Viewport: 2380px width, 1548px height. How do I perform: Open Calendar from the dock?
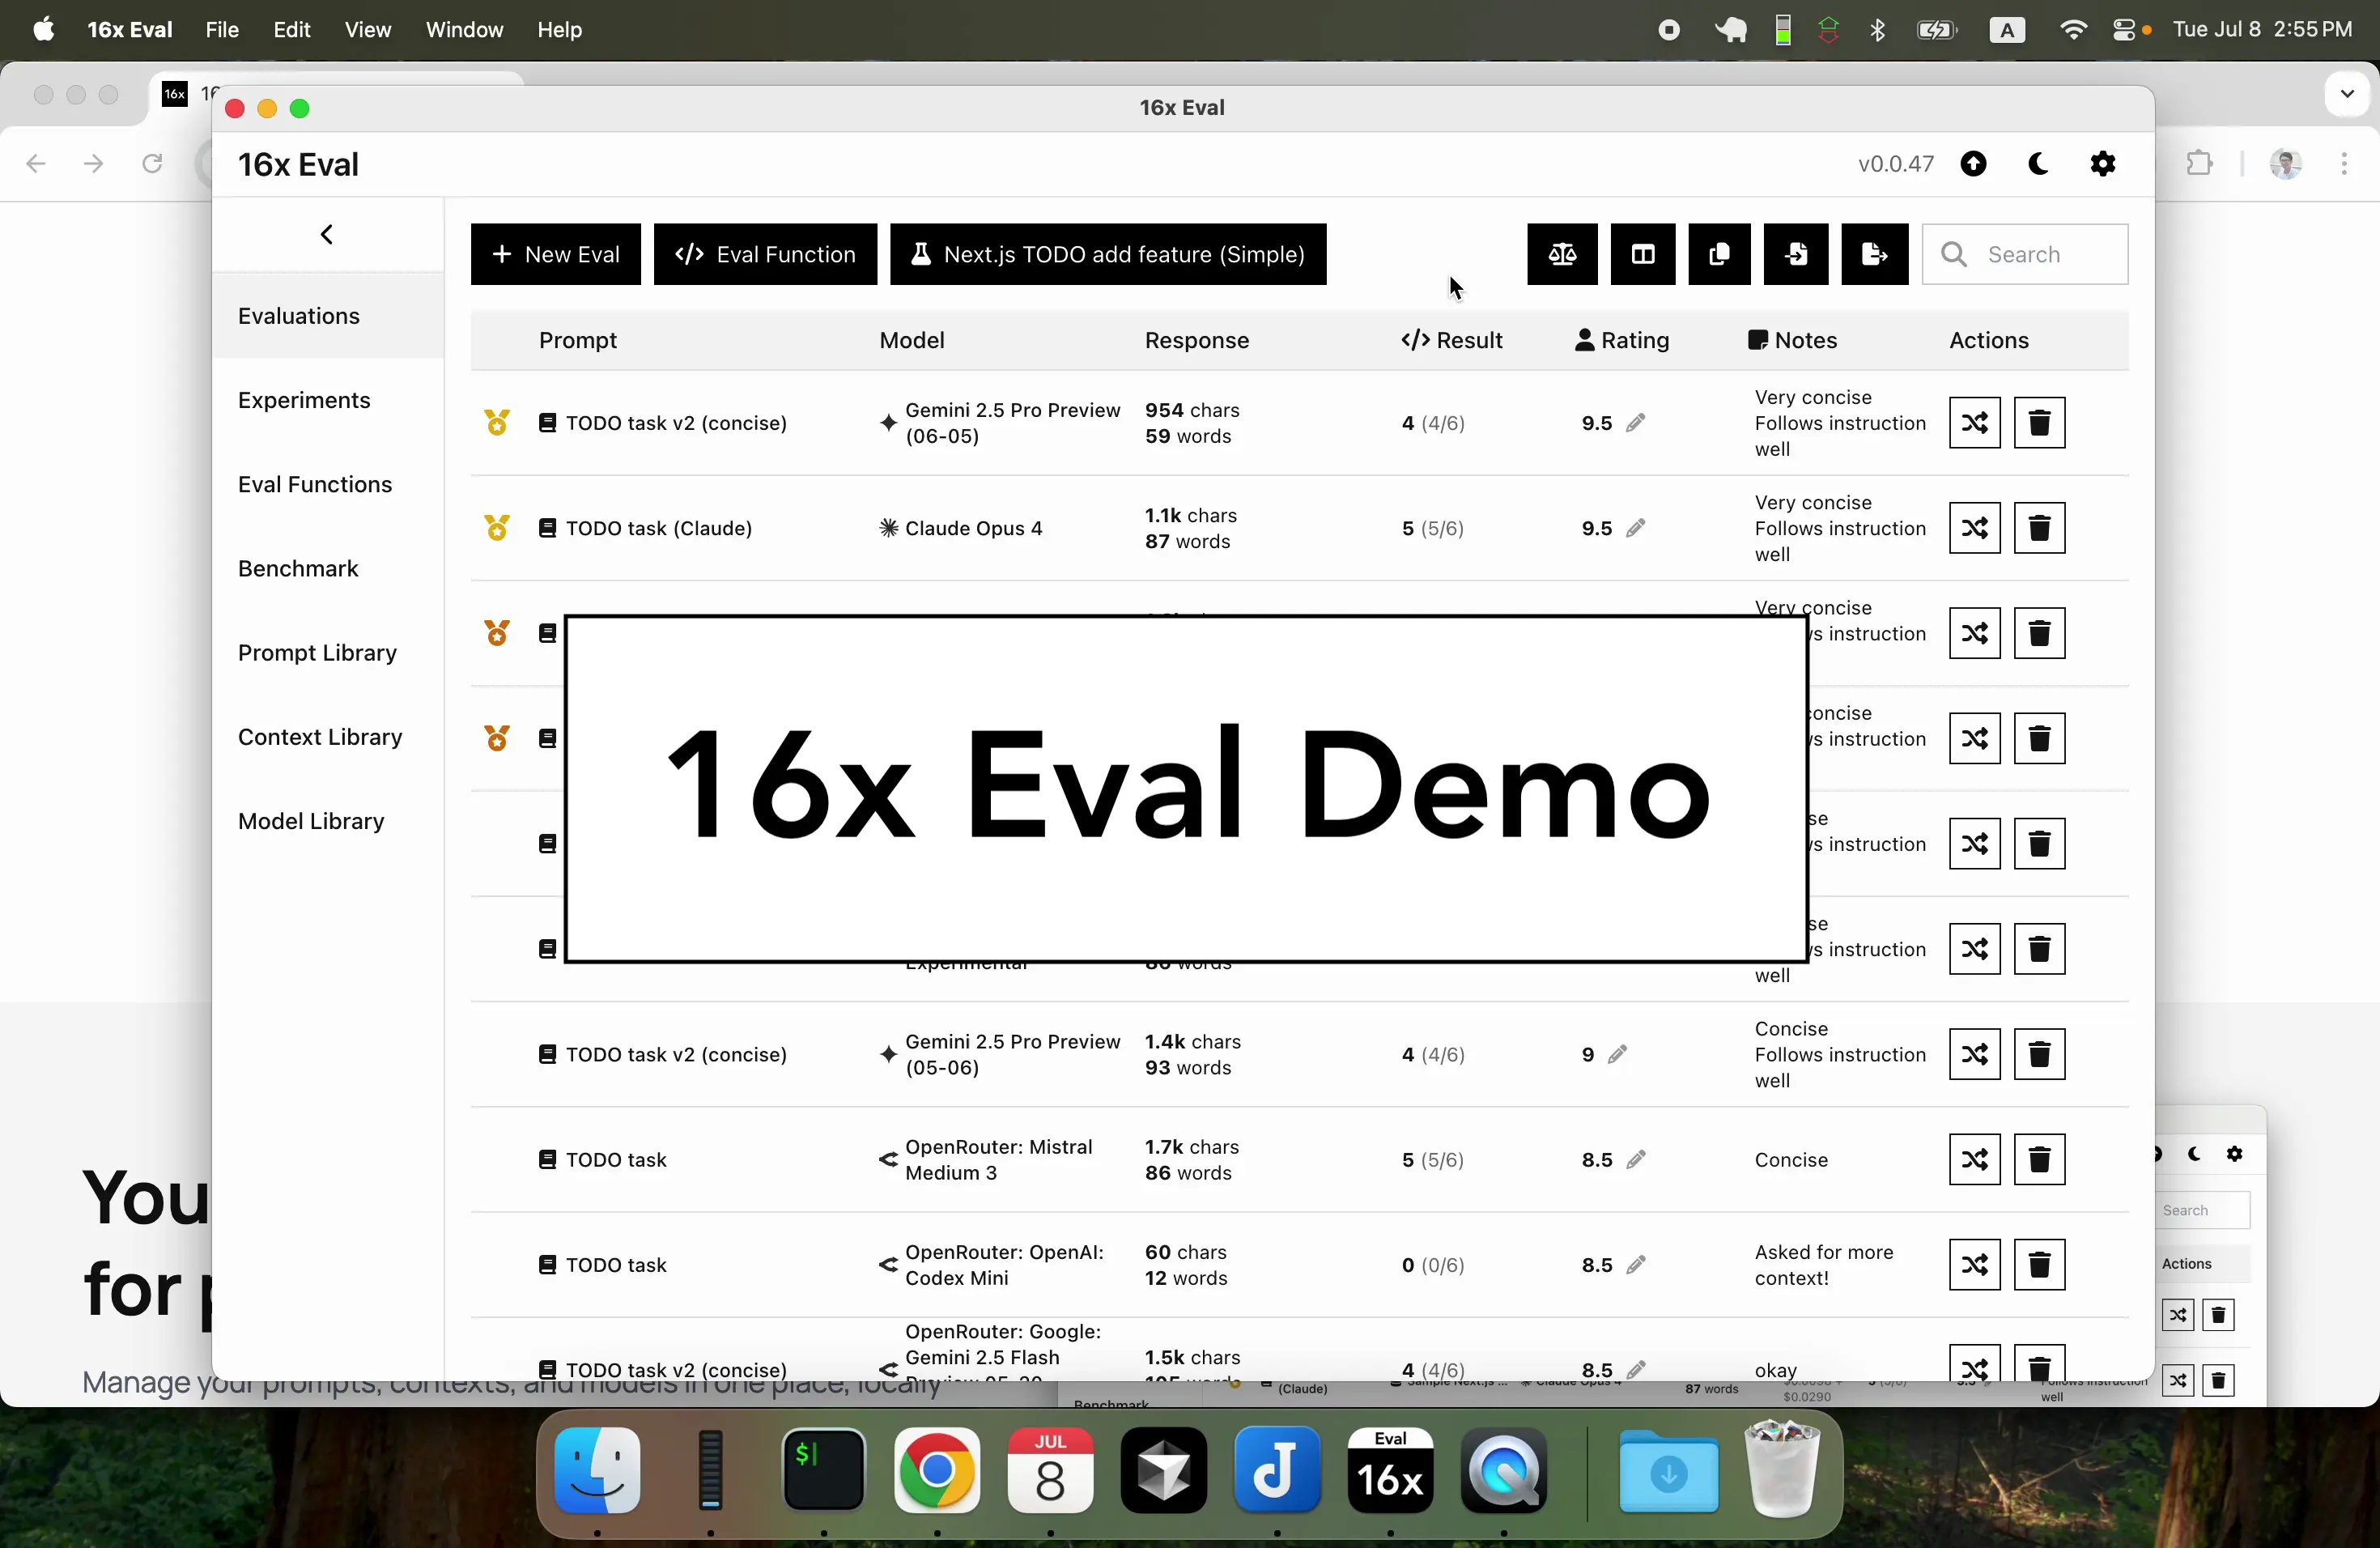1050,1472
